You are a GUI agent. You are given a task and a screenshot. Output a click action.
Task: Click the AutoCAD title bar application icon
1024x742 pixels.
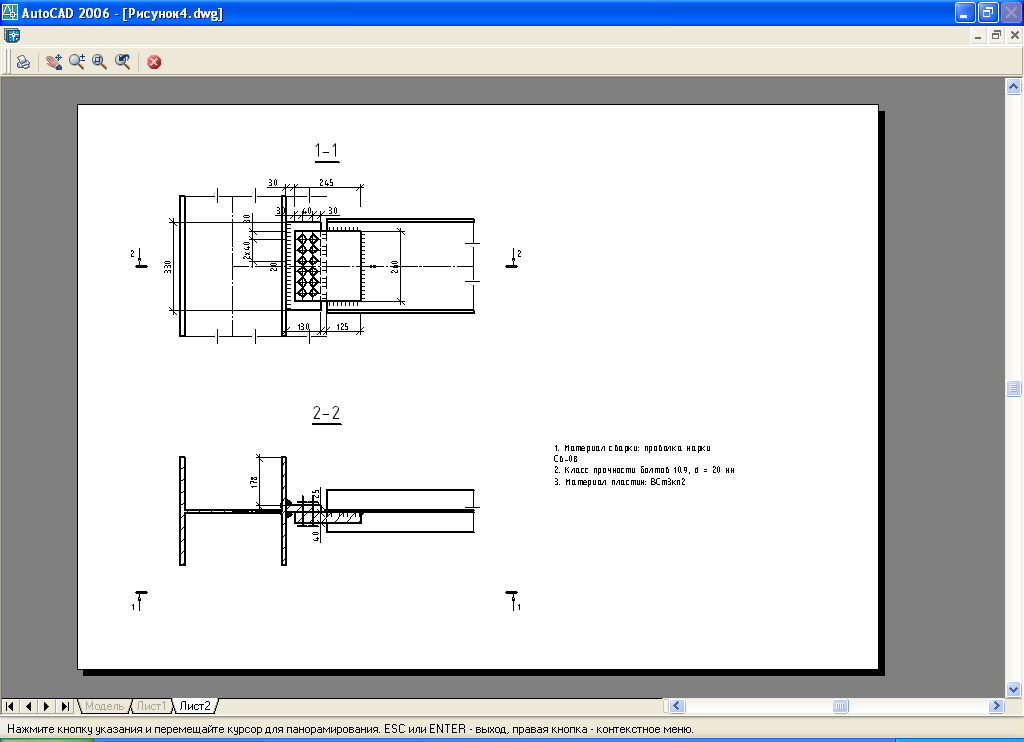(11, 13)
